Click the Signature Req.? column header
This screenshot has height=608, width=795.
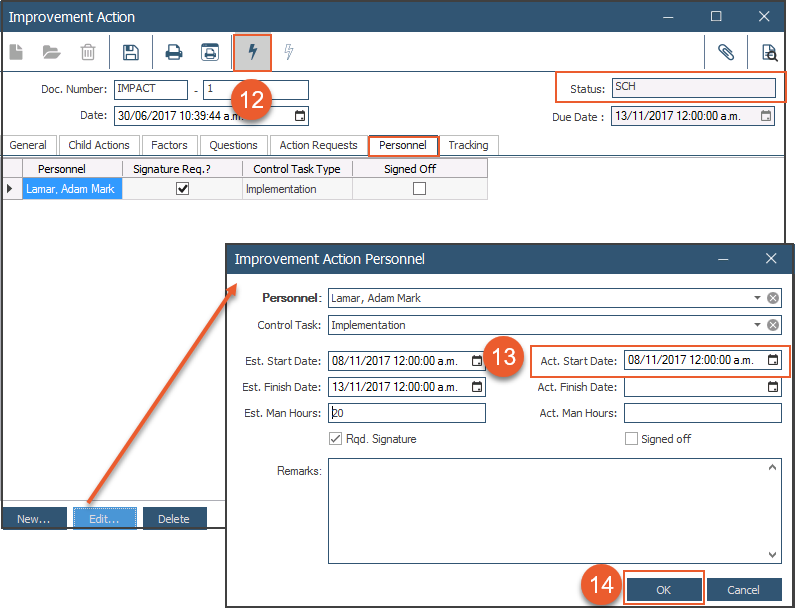click(183, 169)
